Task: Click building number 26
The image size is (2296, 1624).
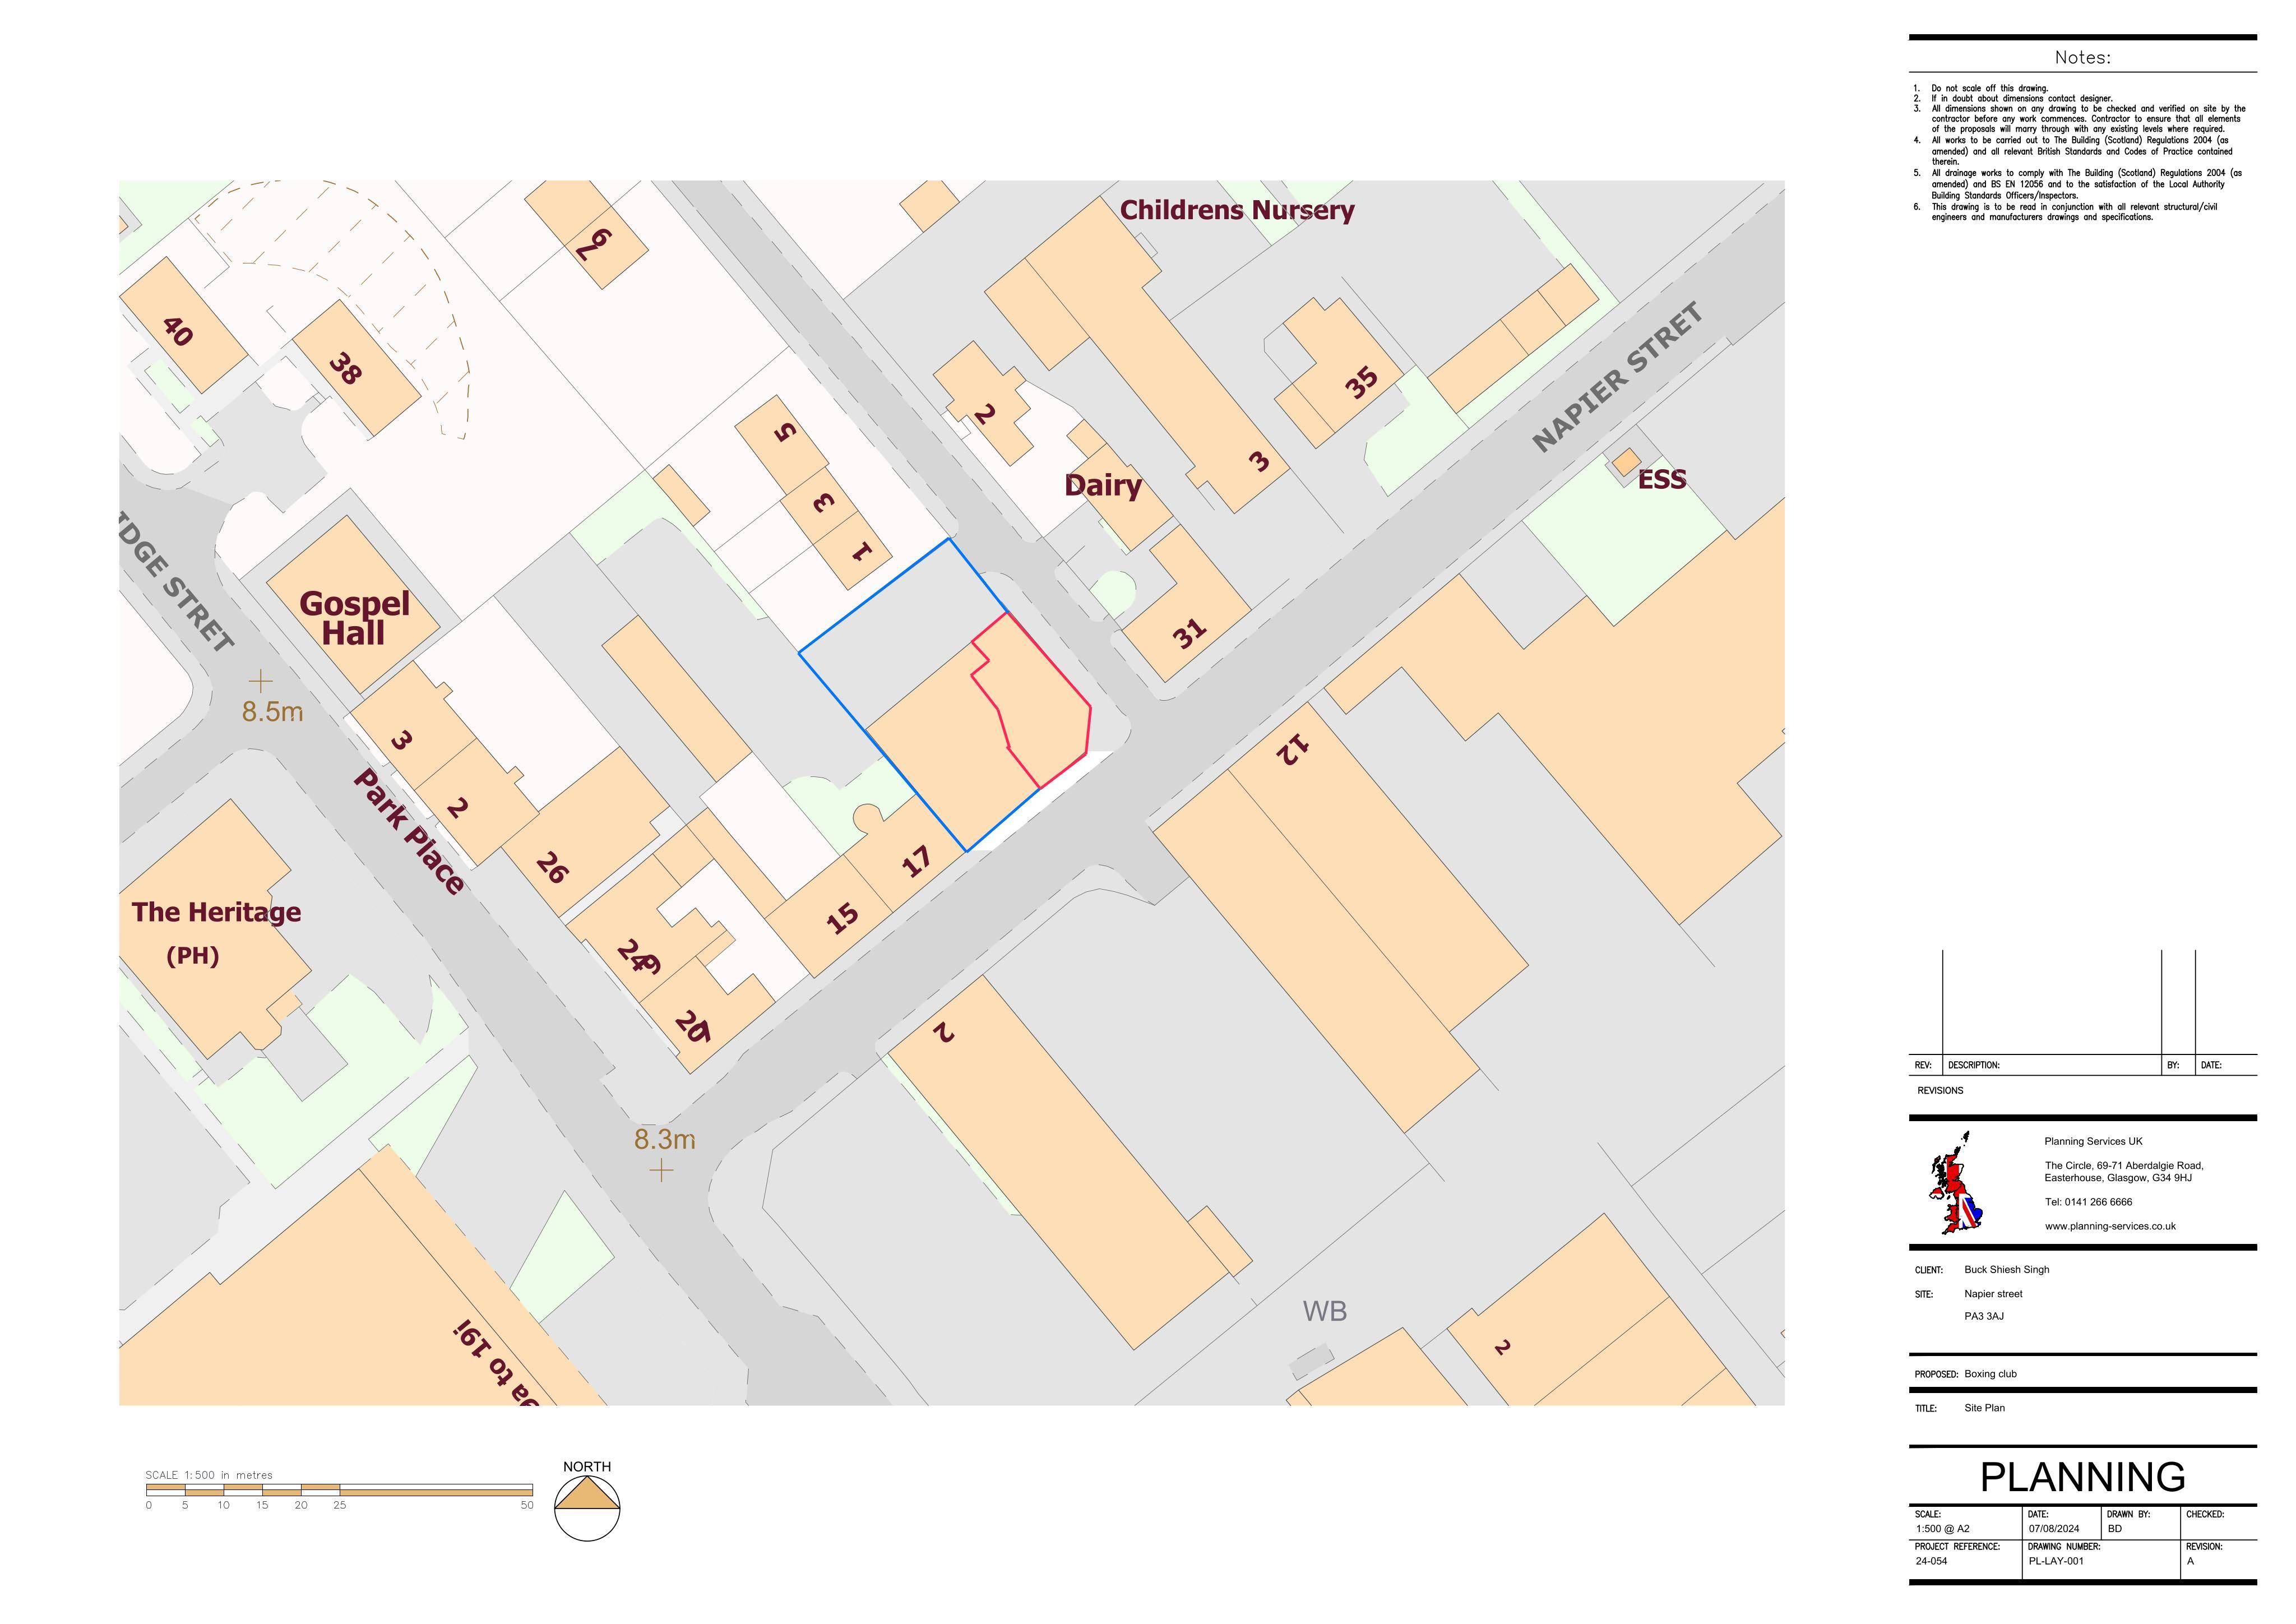Action: 552,867
